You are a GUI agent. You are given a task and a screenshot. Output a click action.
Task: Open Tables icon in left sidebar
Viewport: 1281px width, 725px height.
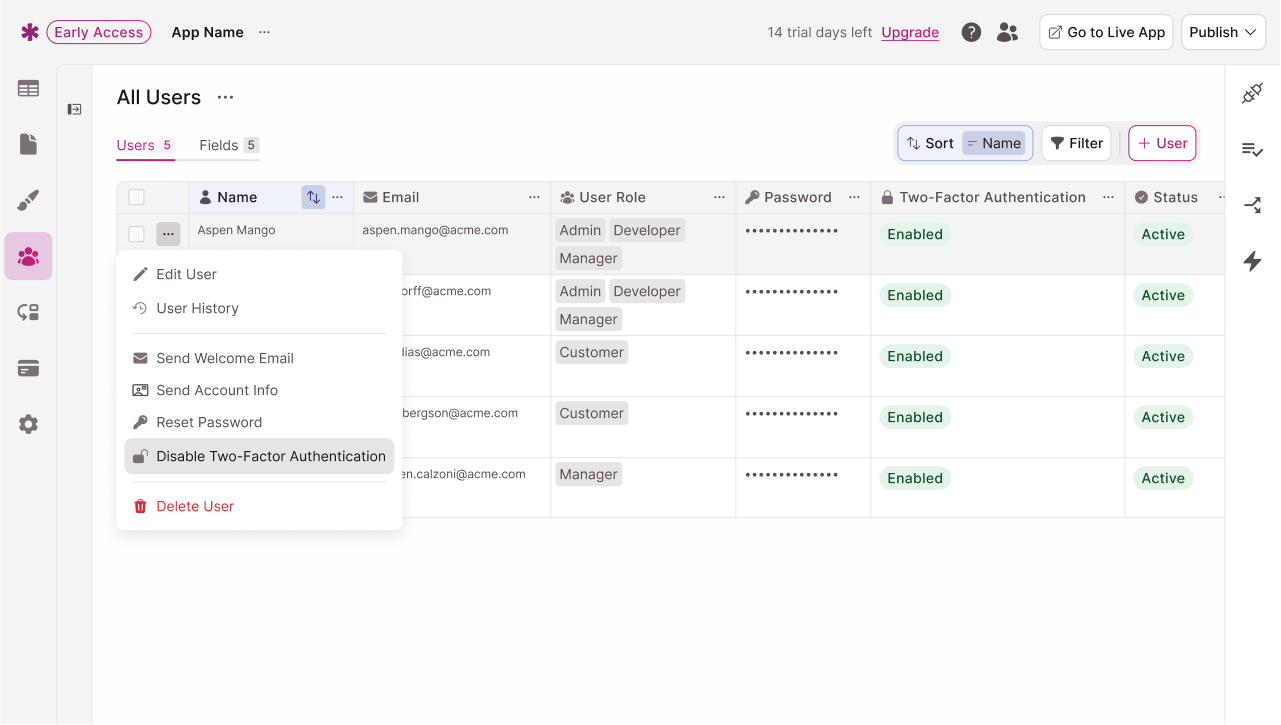28,88
